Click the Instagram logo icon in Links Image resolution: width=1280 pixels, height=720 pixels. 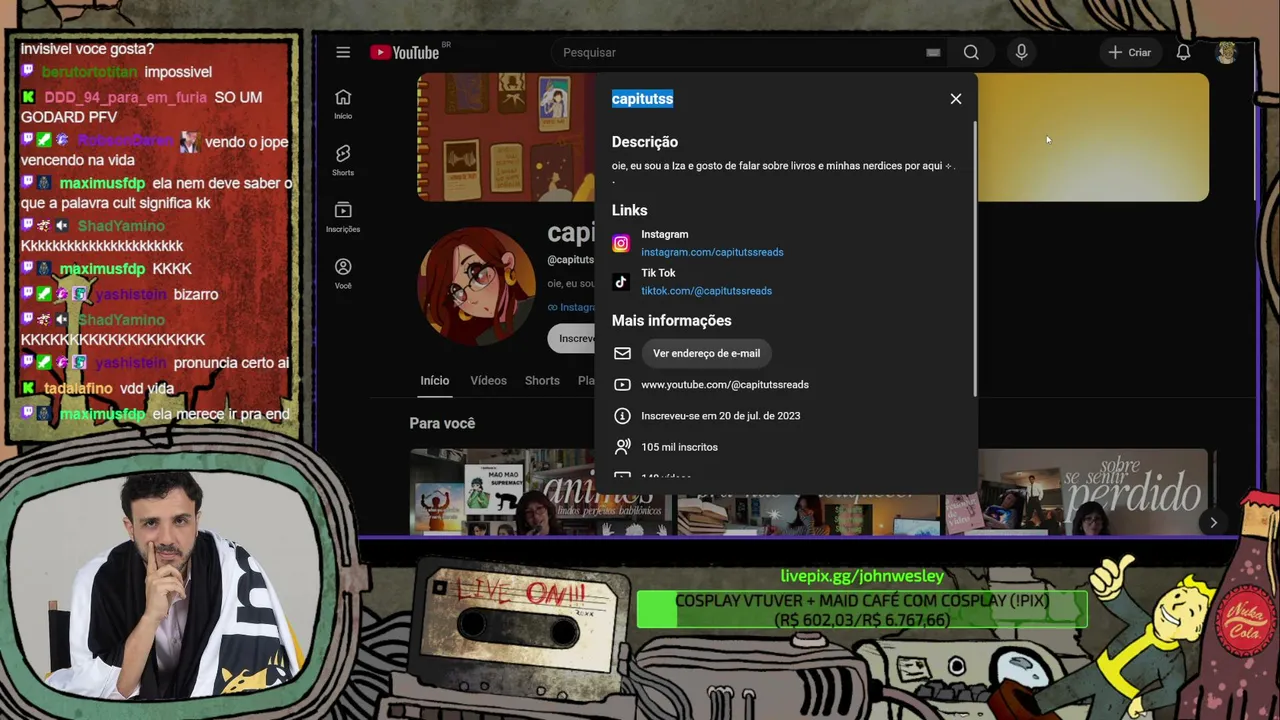[621, 243]
